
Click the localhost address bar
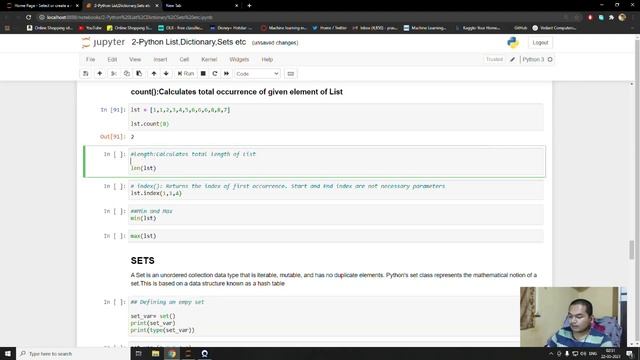tap(302, 17)
